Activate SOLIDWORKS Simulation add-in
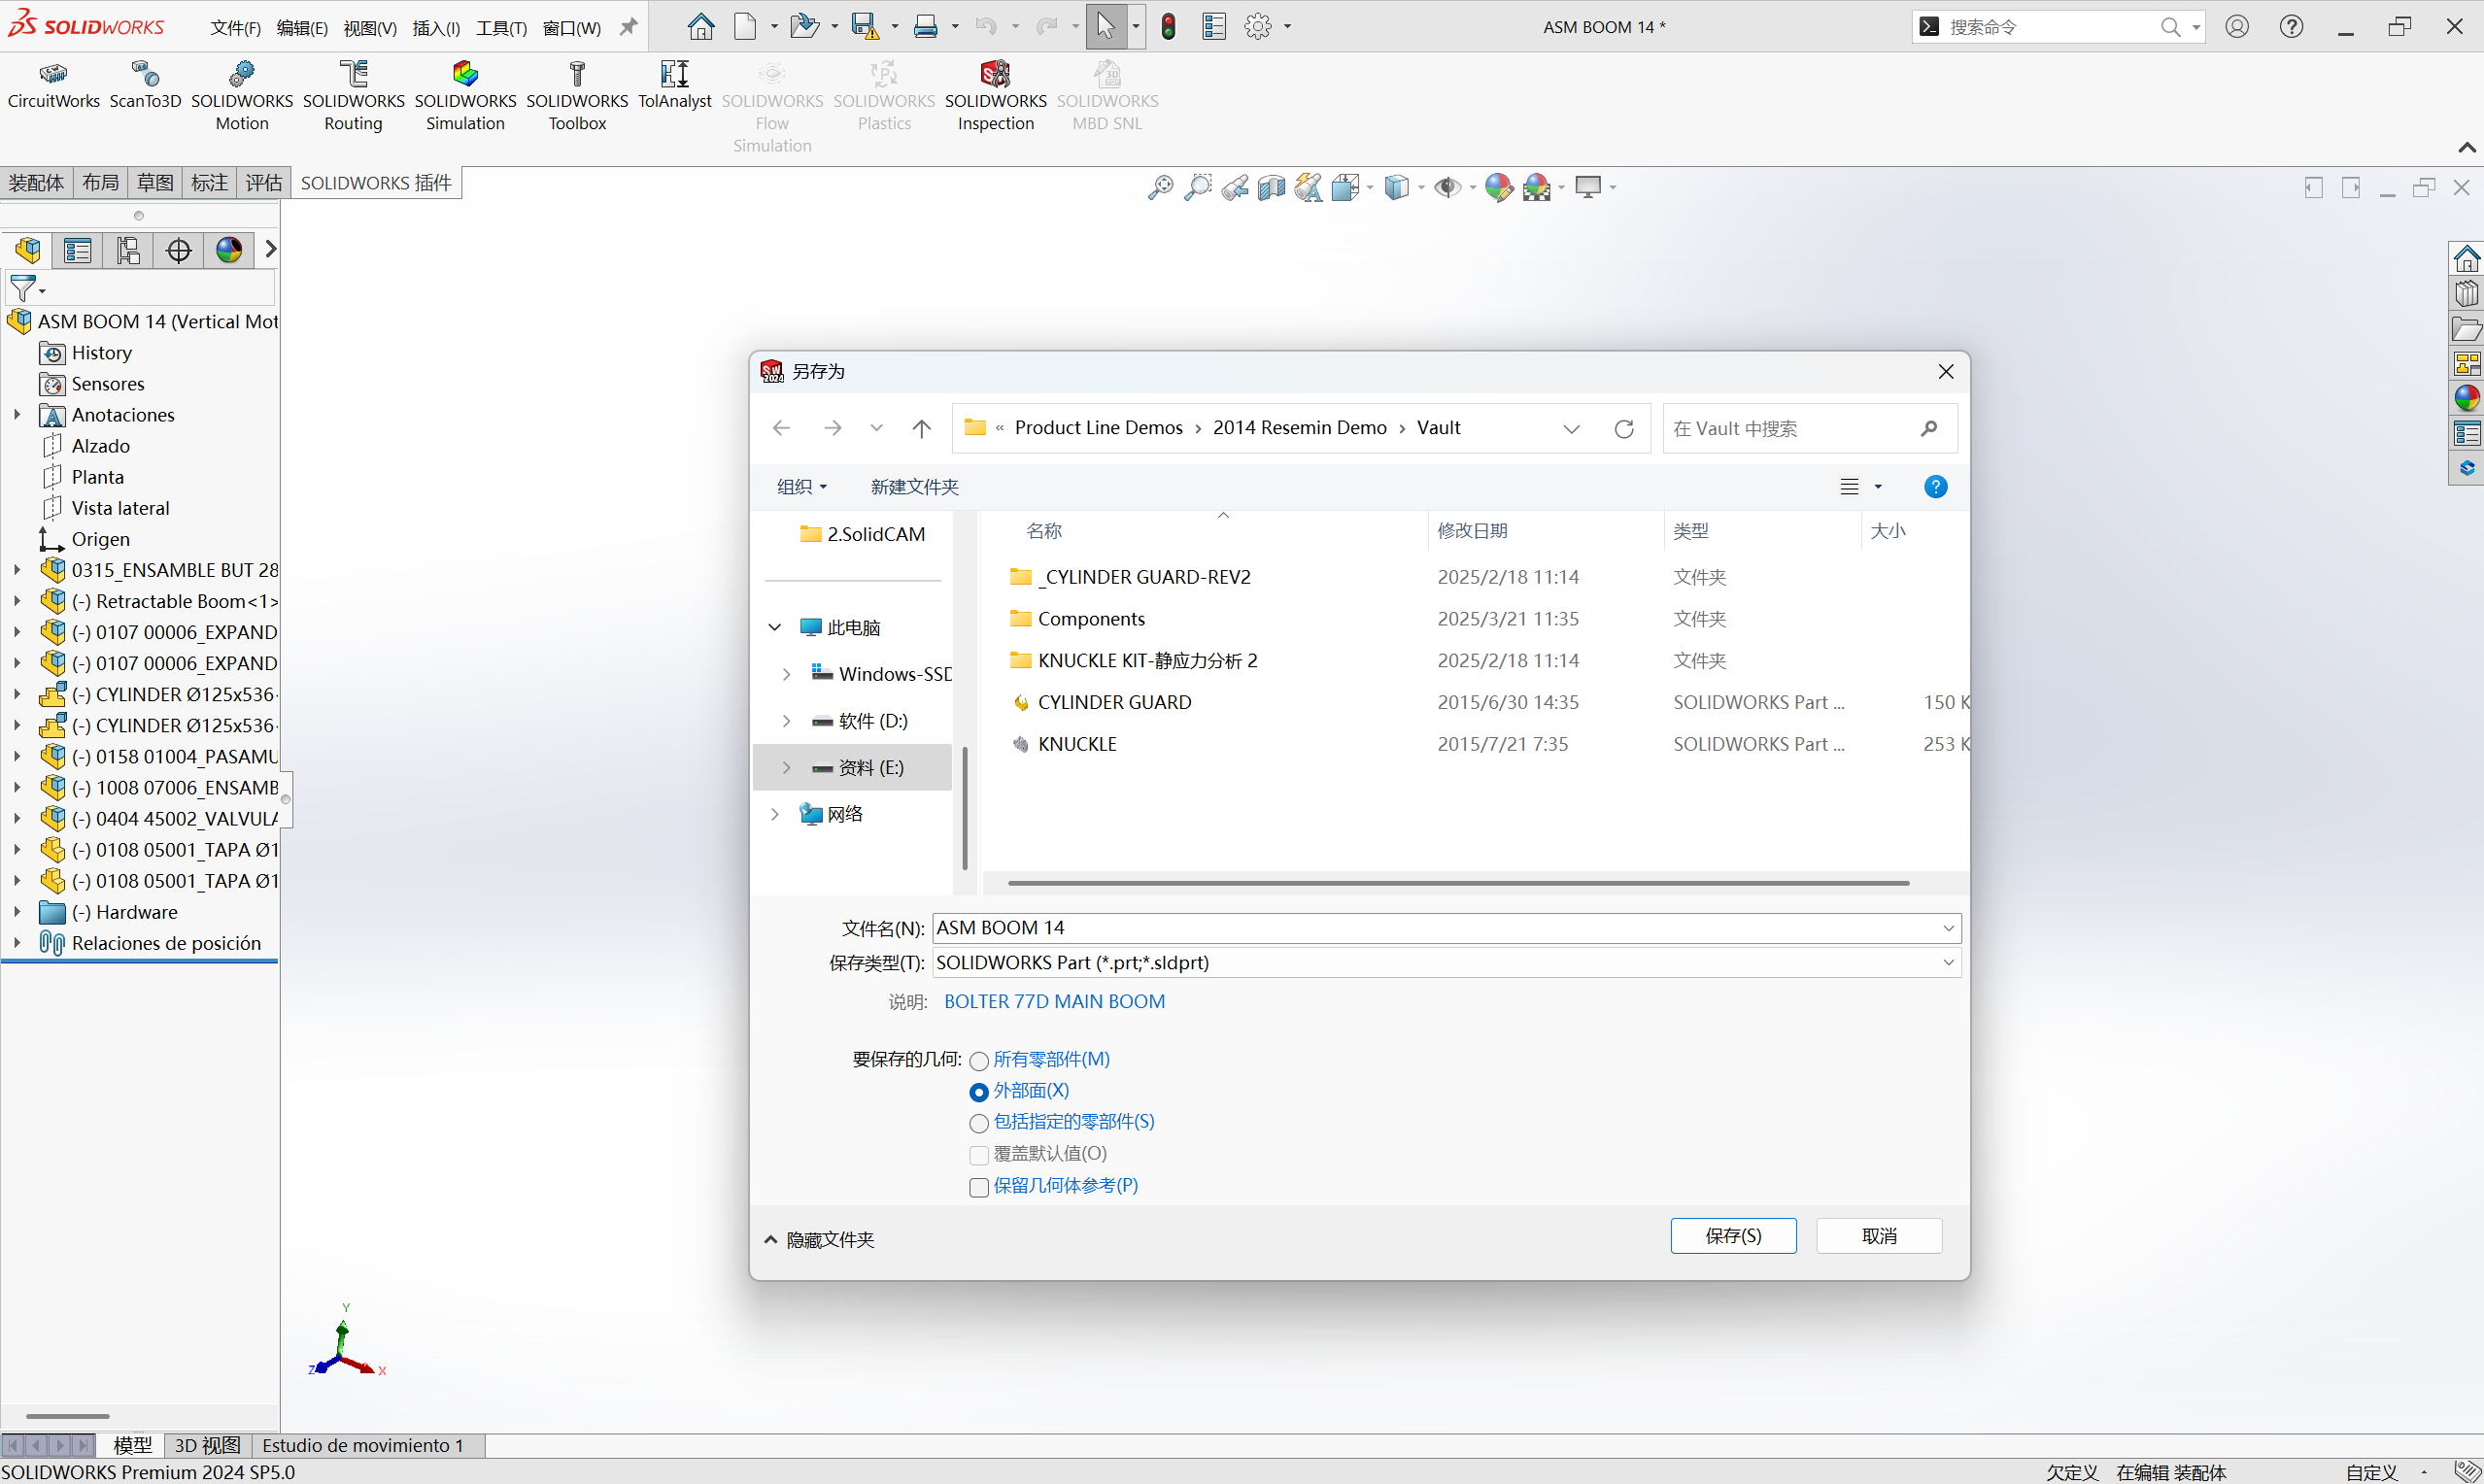 465,97
